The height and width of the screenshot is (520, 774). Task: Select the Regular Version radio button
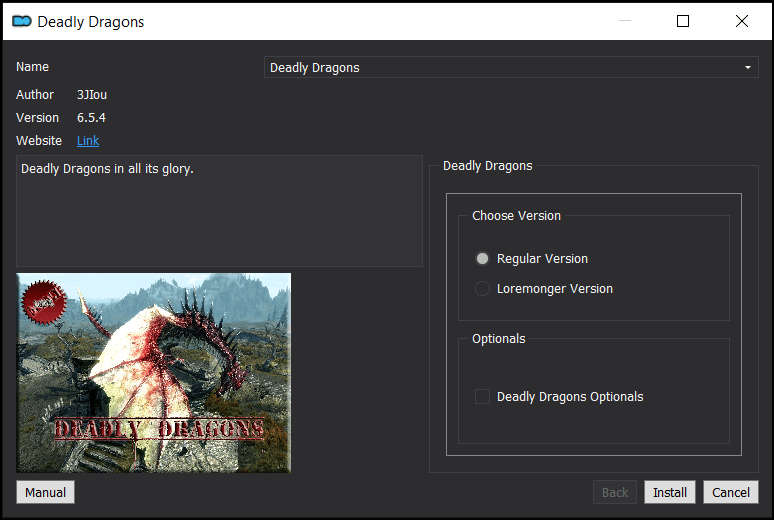[483, 259]
